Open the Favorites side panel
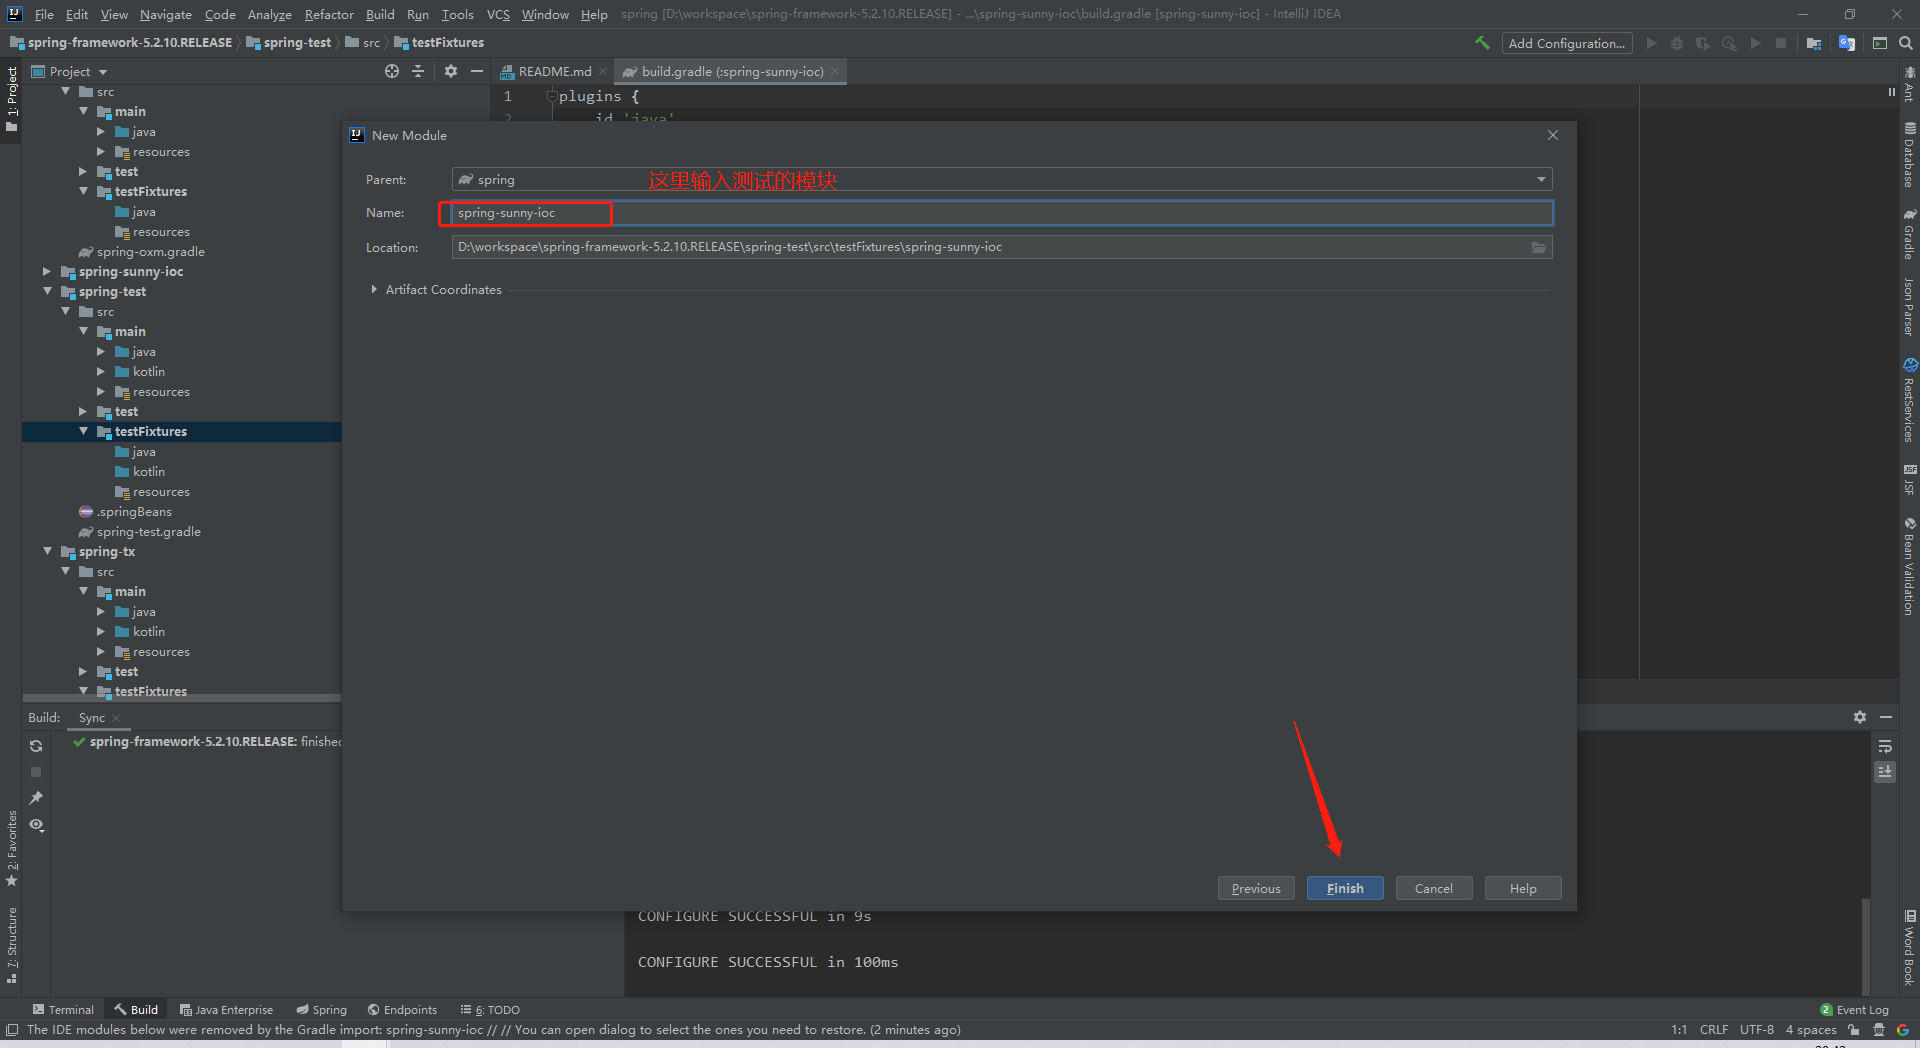1920x1048 pixels. (x=11, y=848)
